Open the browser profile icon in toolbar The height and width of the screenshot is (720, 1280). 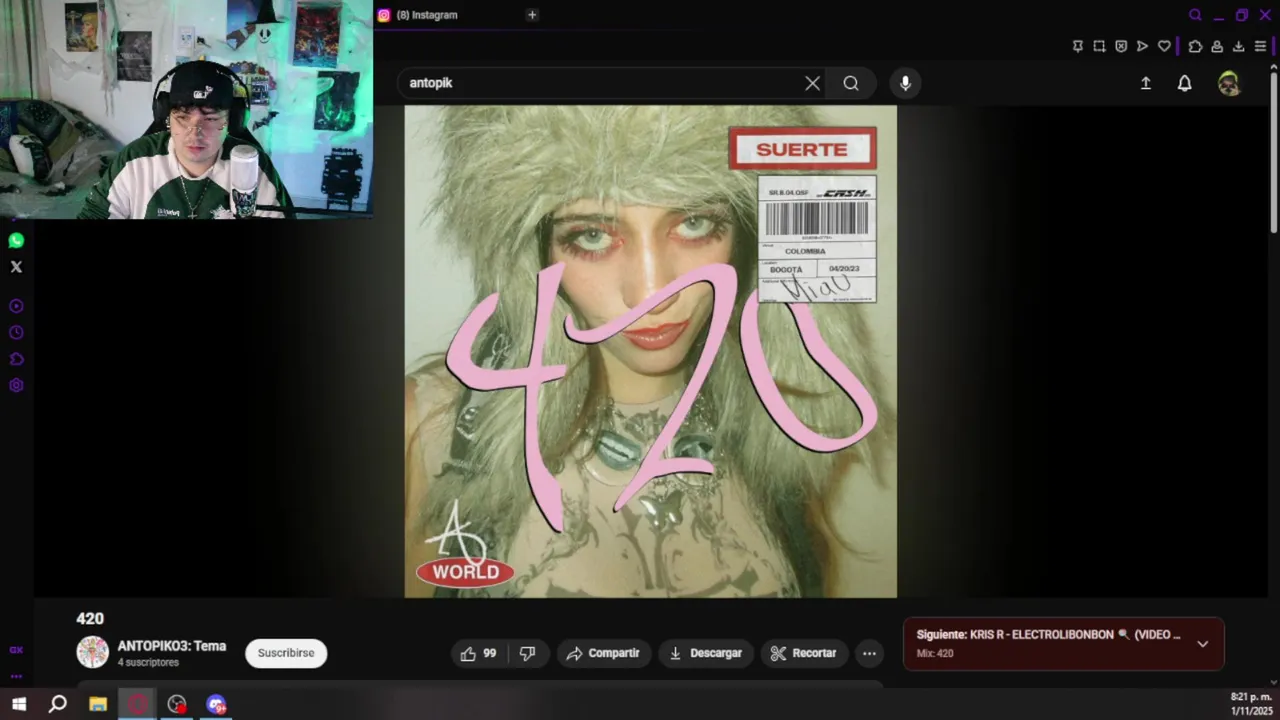click(x=1217, y=46)
